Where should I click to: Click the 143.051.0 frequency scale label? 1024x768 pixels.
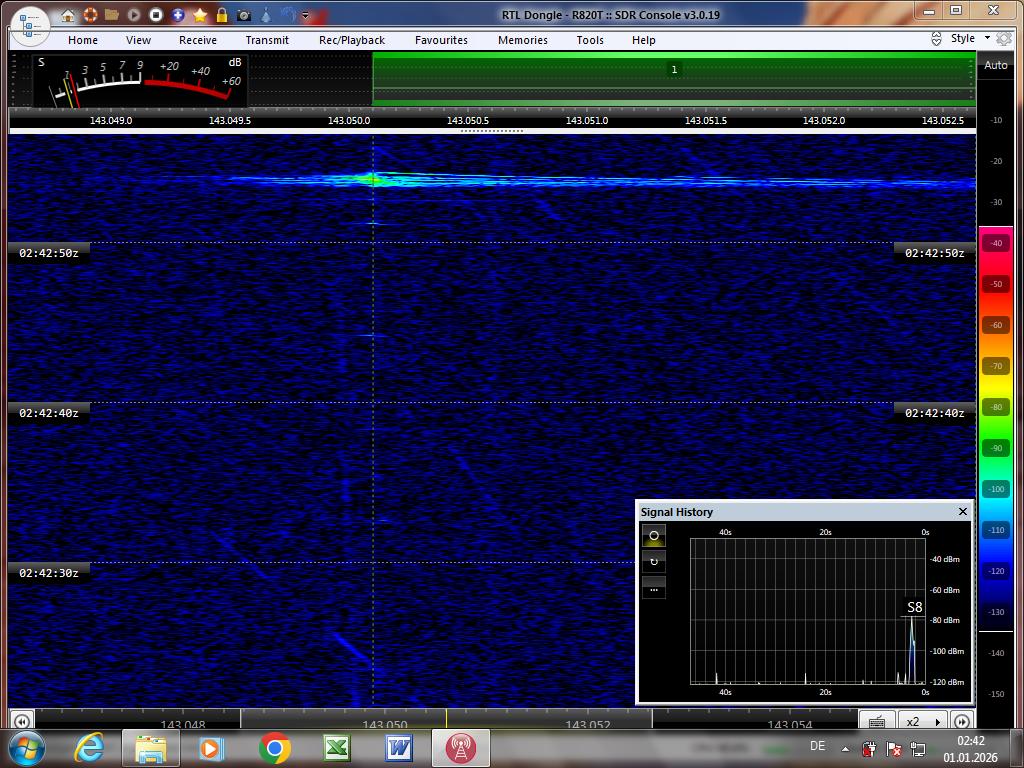[586, 121]
